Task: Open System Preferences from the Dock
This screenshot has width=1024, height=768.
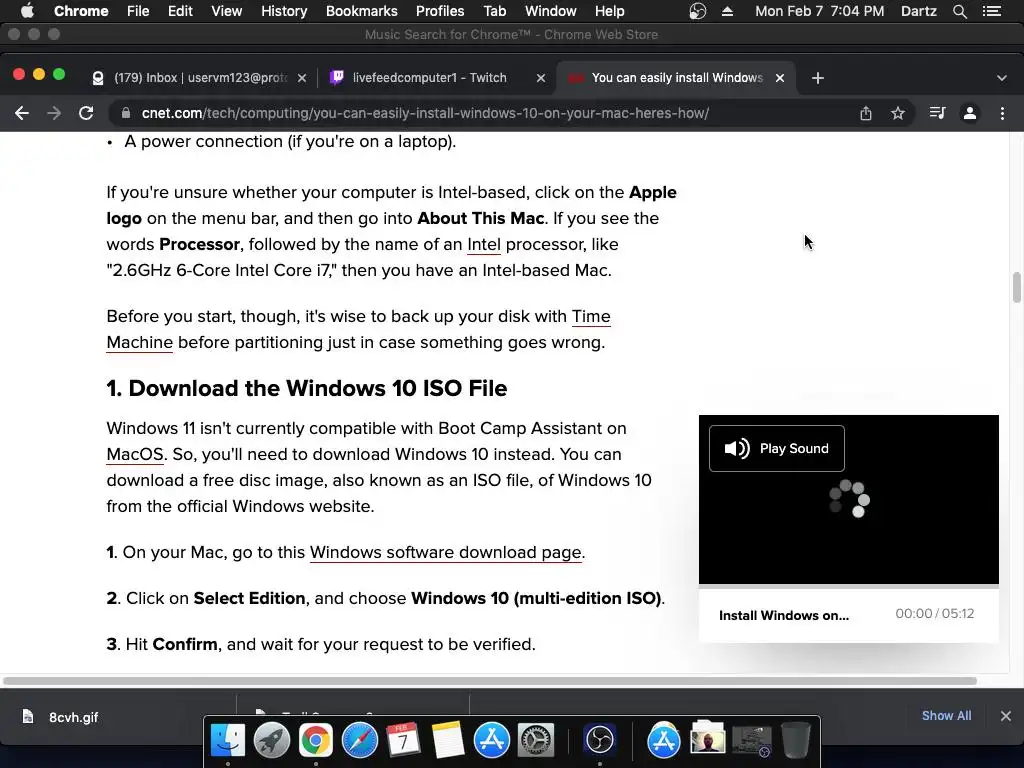Action: click(x=536, y=740)
